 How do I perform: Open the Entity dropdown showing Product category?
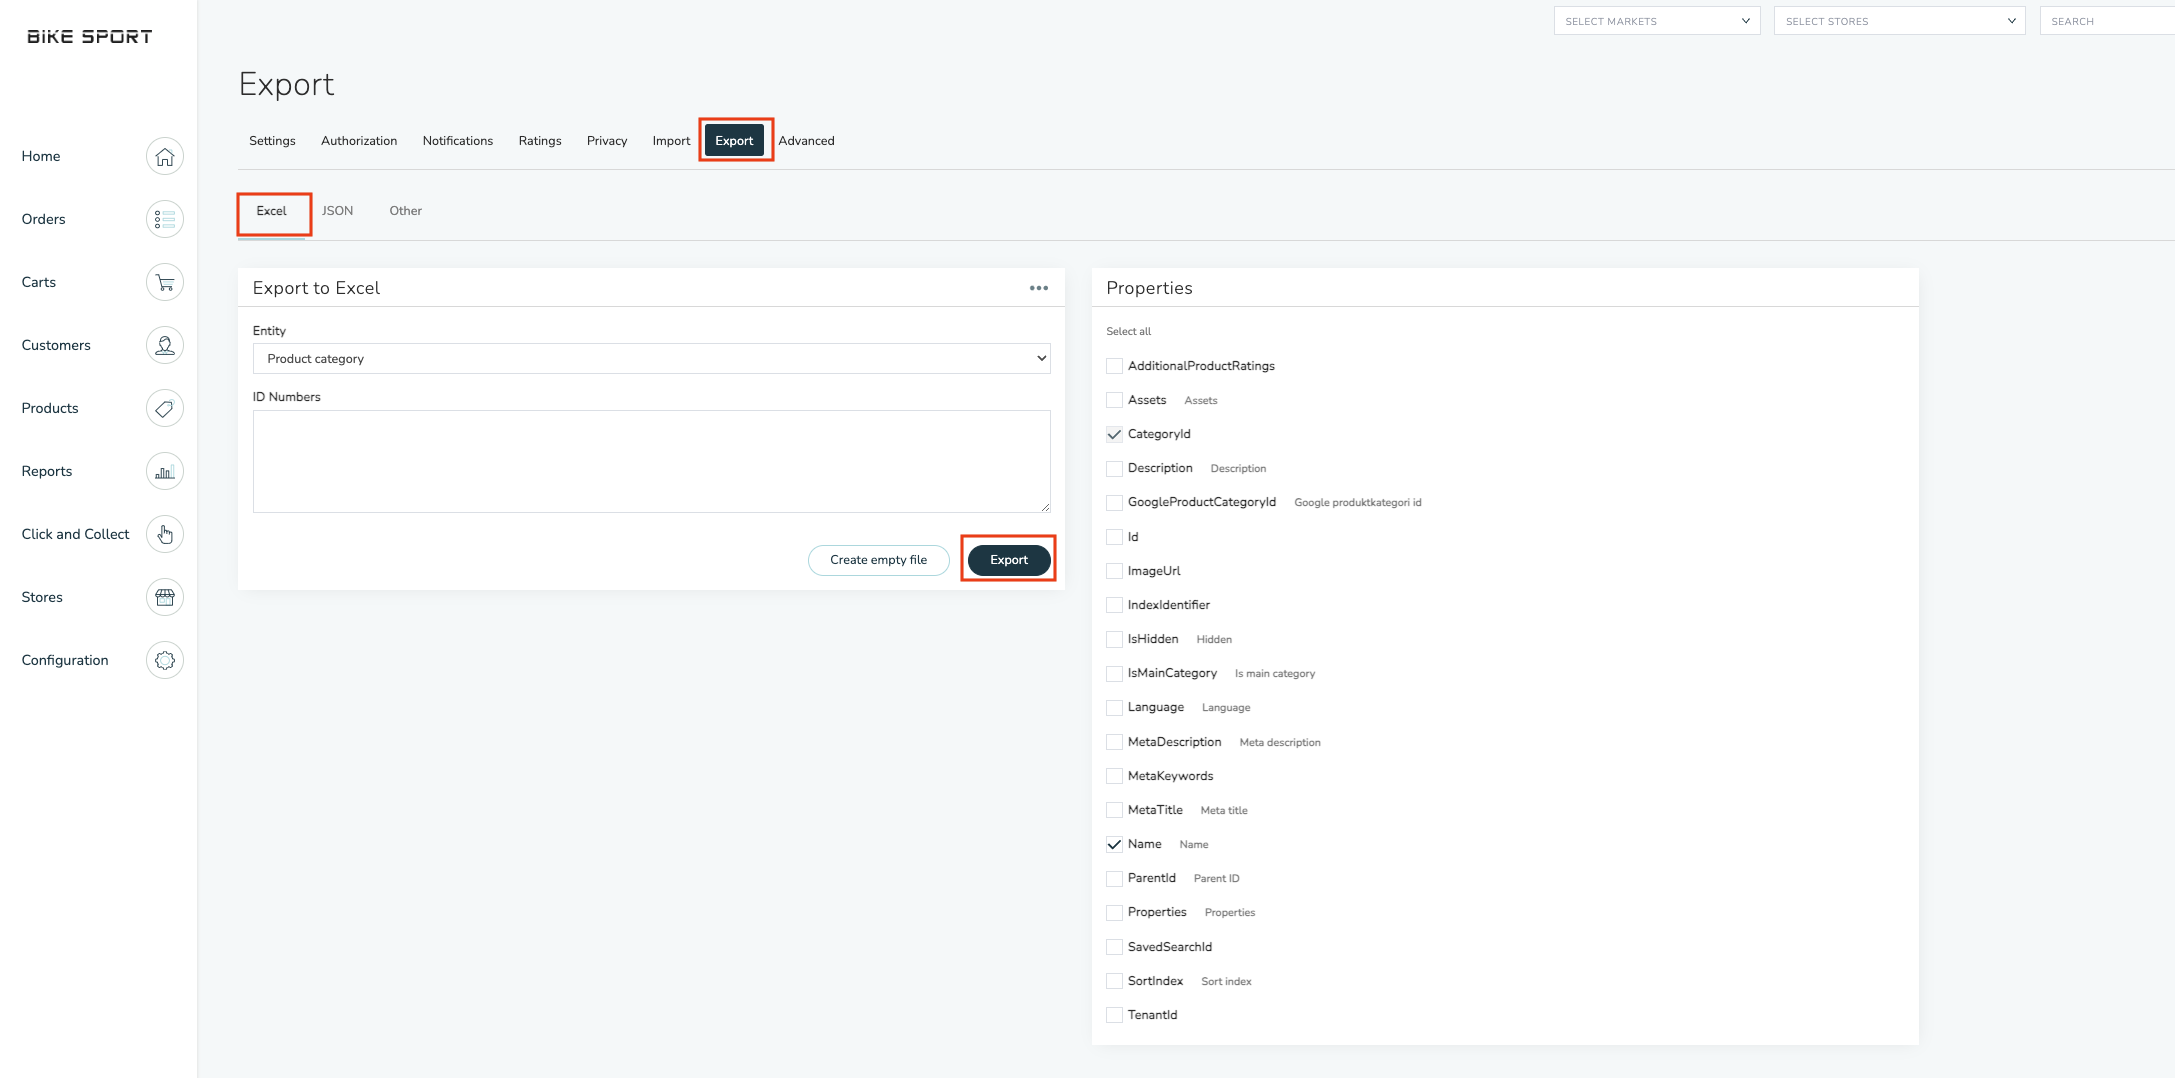click(x=651, y=358)
